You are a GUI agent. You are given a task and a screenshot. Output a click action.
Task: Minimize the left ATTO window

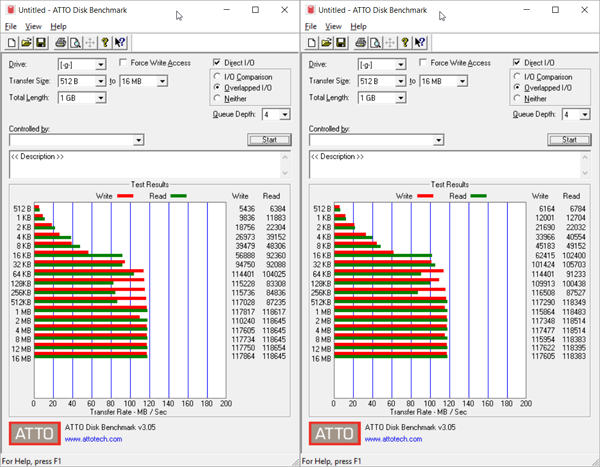[227, 10]
